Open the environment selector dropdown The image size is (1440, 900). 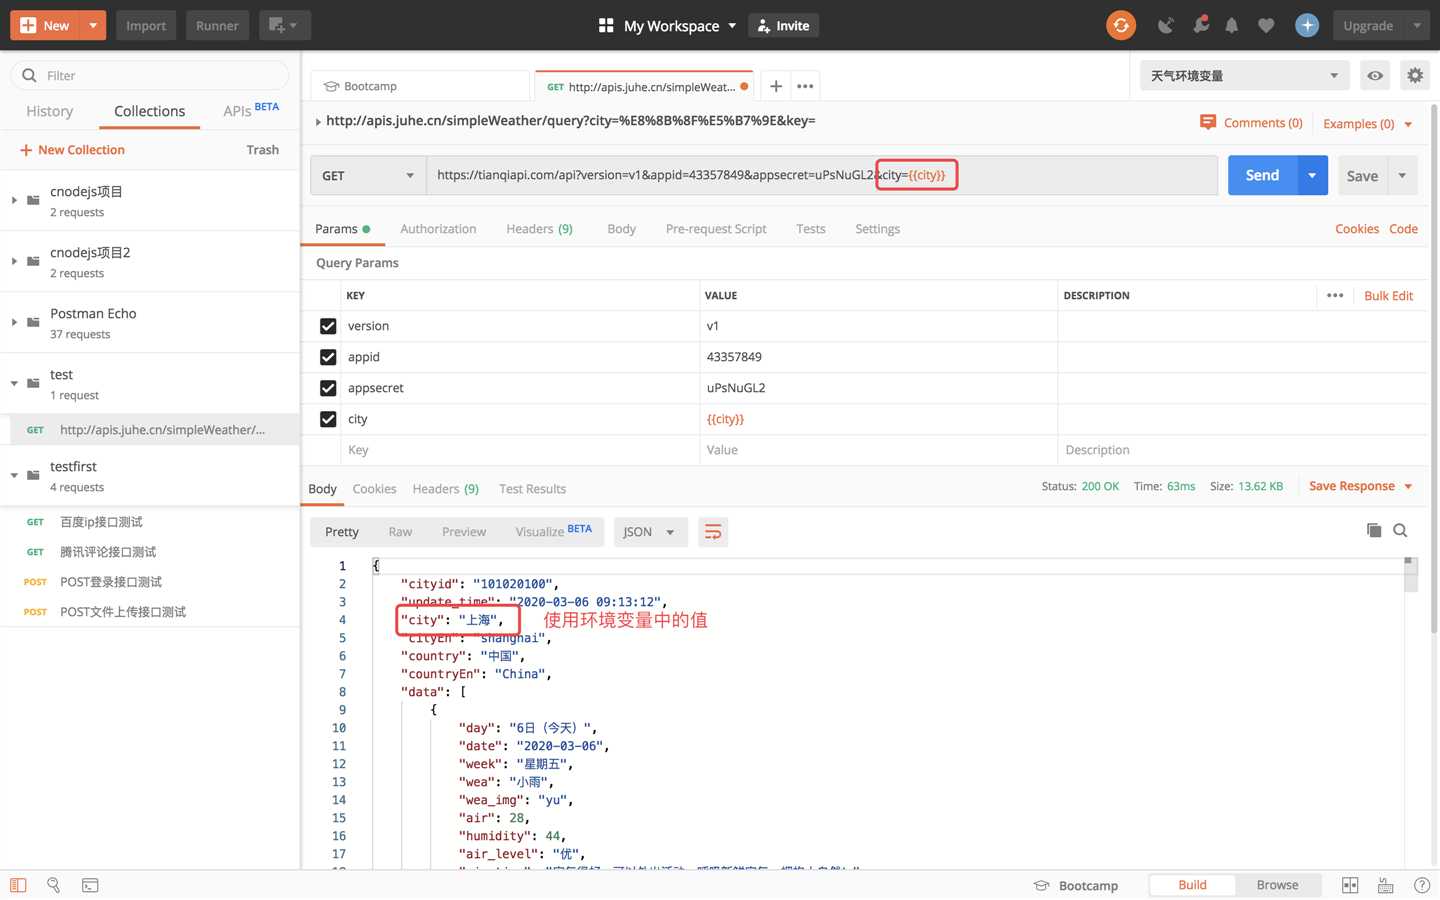1244,75
